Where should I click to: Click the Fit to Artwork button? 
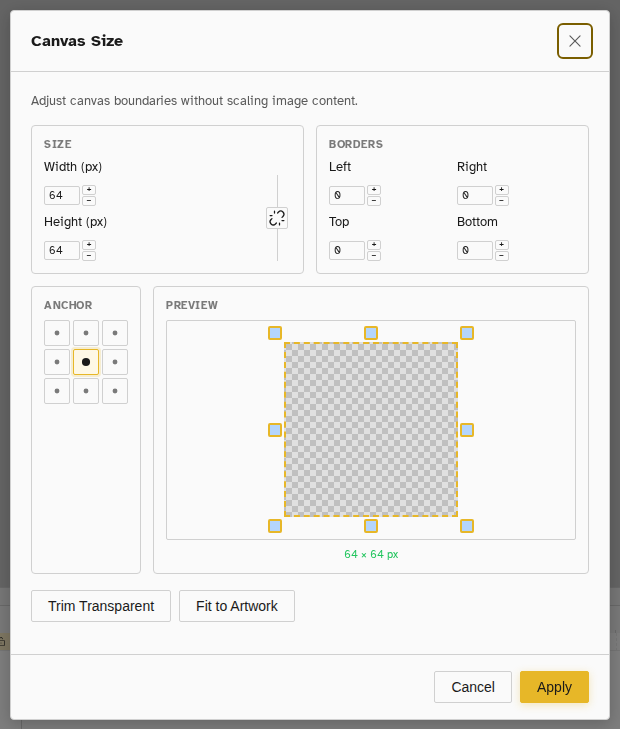237,606
